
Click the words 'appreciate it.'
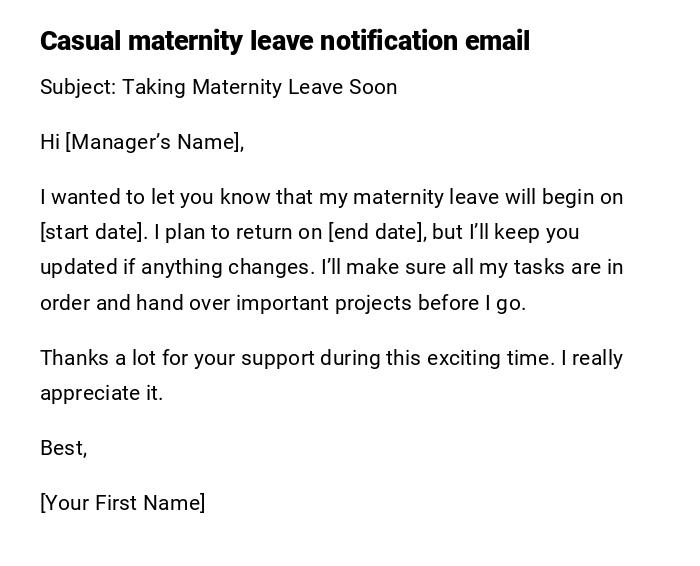pyautogui.click(x=101, y=393)
